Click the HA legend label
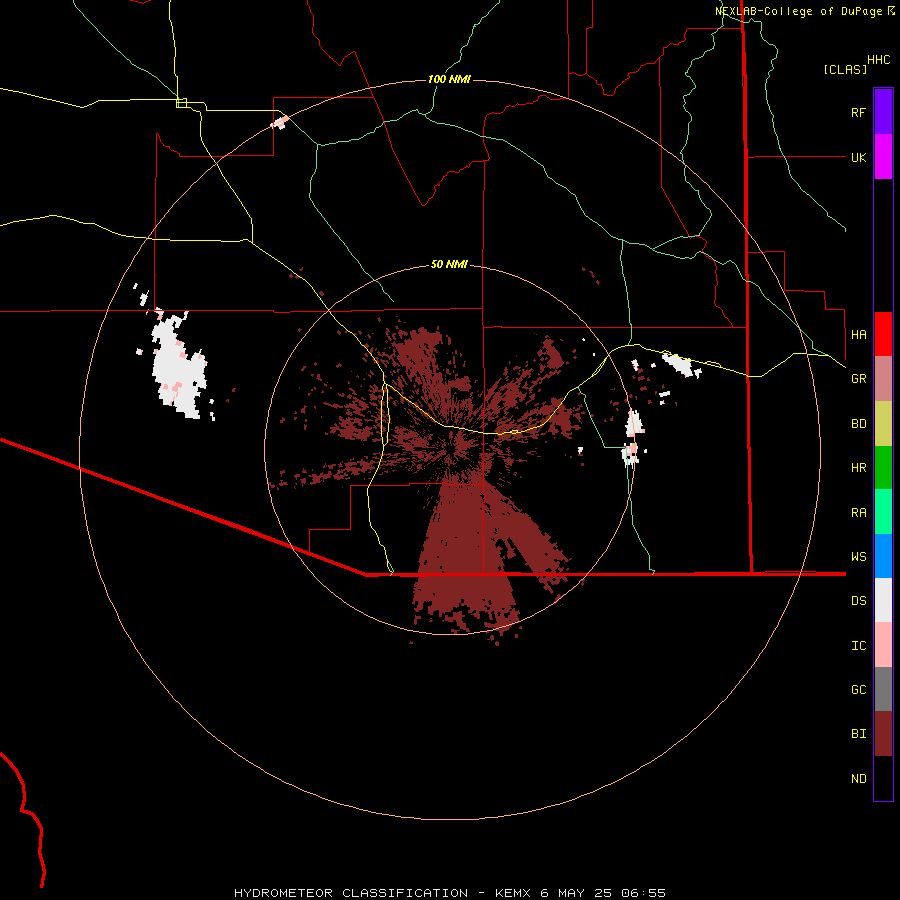This screenshot has height=900, width=900. (858, 334)
